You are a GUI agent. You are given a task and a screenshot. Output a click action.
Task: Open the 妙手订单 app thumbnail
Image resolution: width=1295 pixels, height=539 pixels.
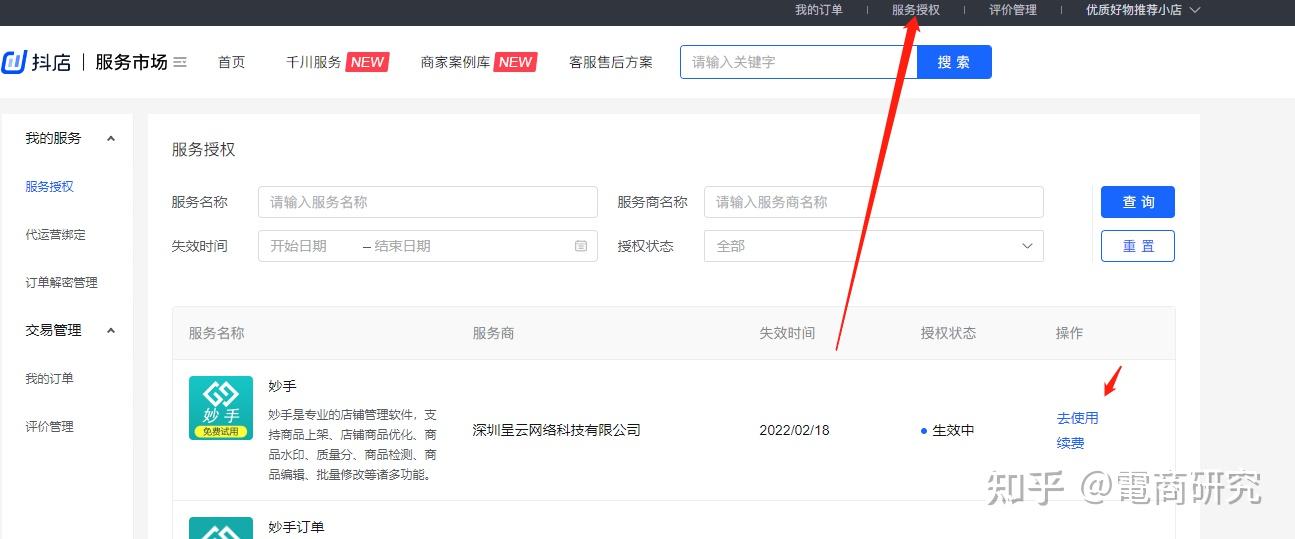point(221,528)
